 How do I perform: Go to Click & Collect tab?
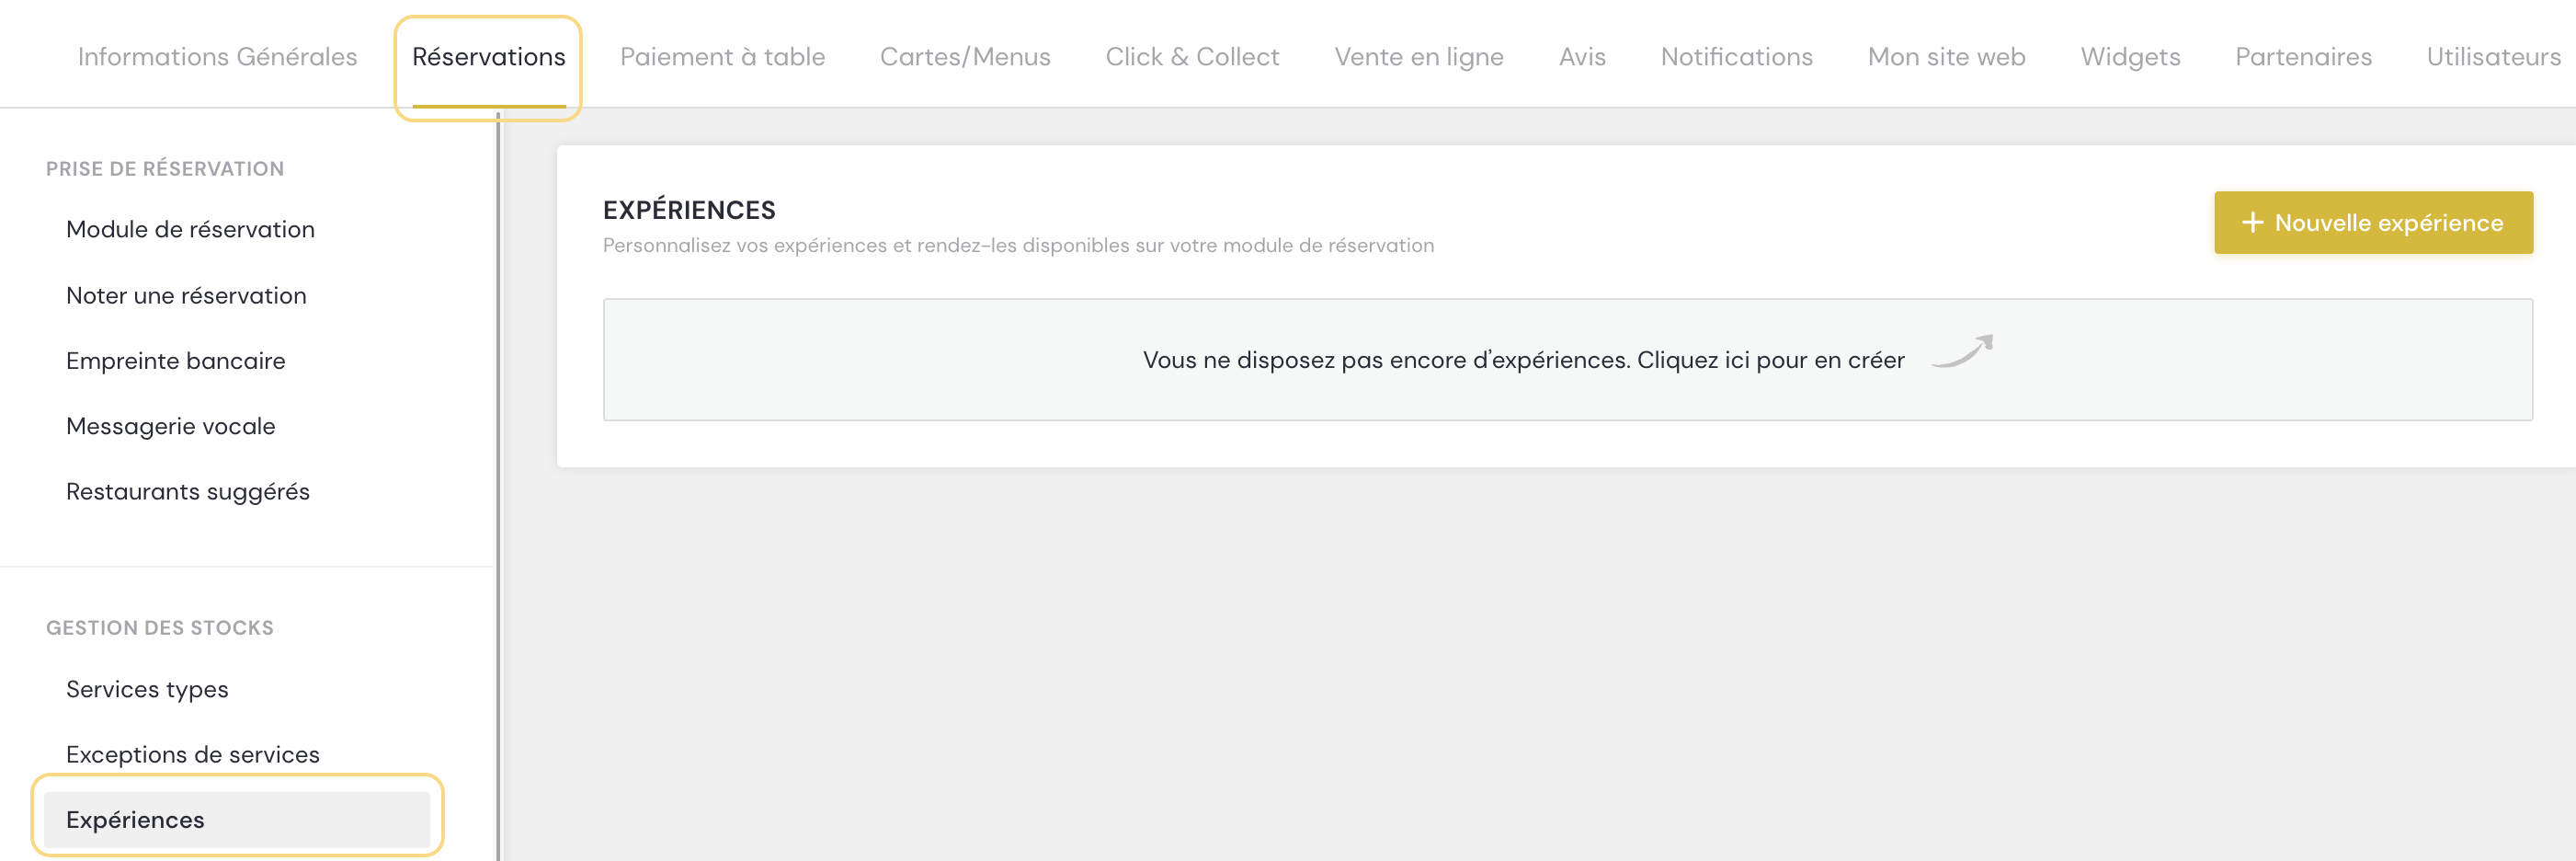click(1192, 57)
